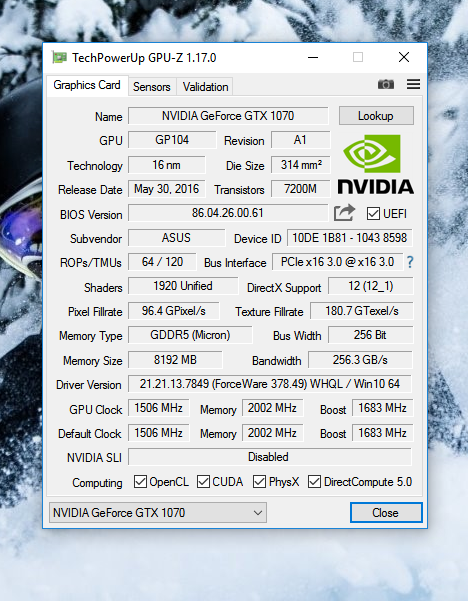
Task: Click the Die Size field 314 mm²
Action: pos(301,165)
